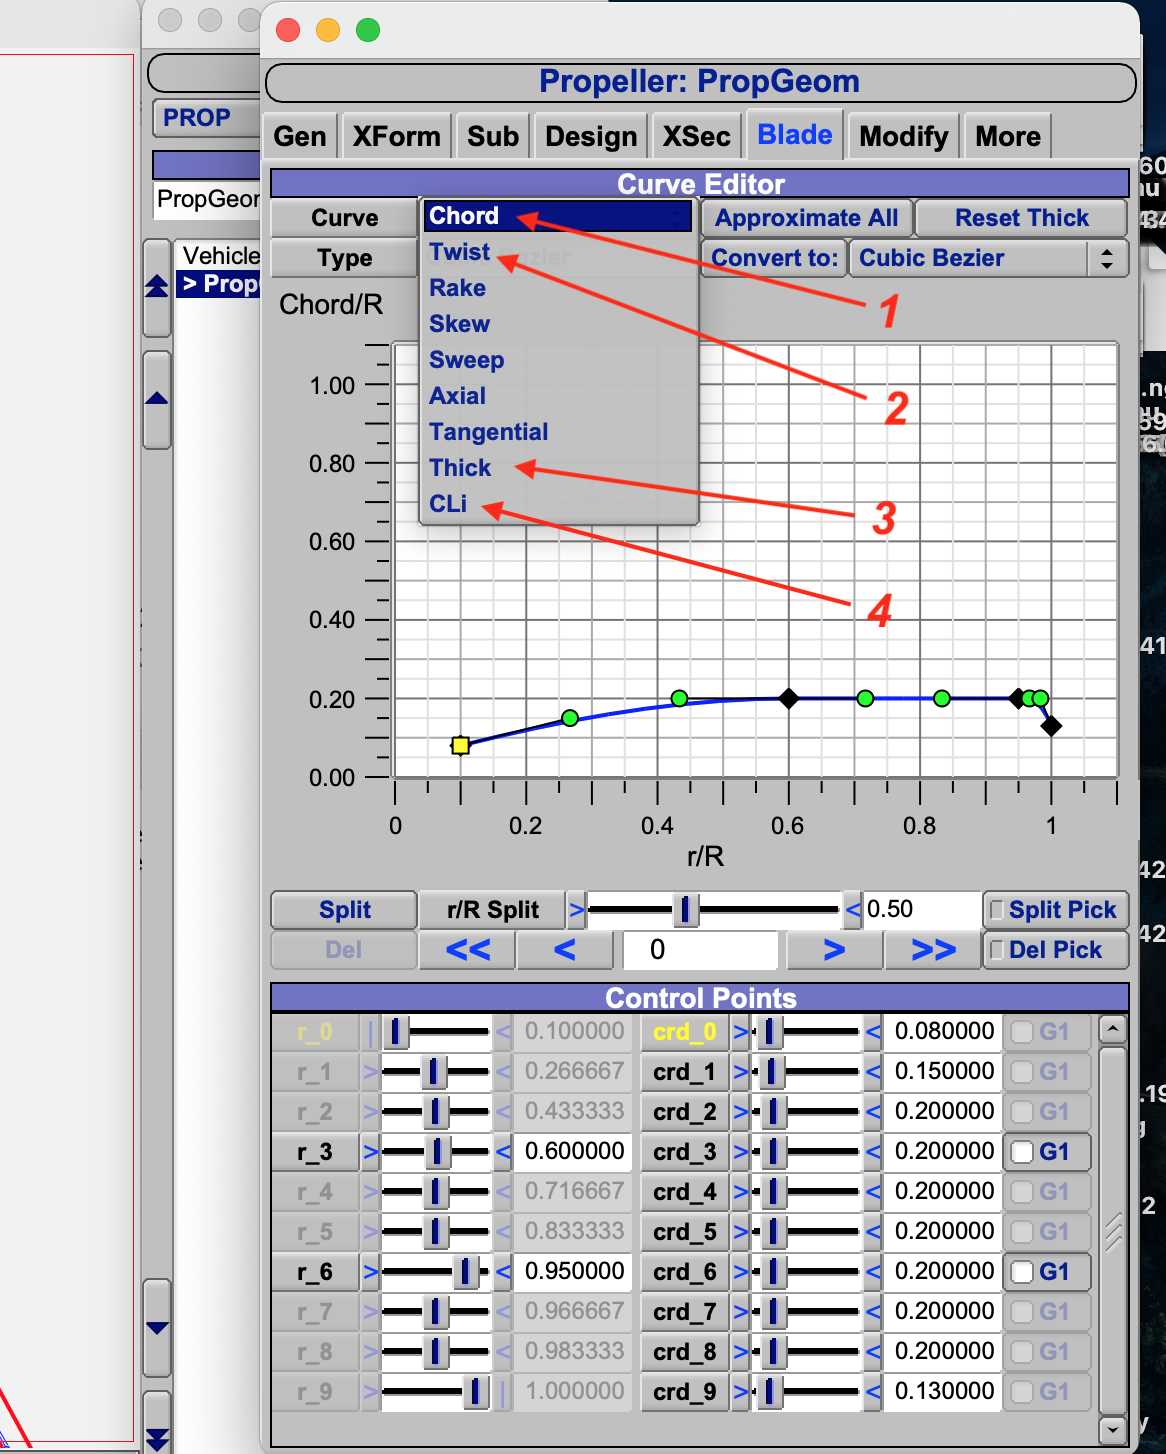Select the black diamond point at r/R 0.6
Viewport: 1166px width, 1454px height.
tap(789, 698)
